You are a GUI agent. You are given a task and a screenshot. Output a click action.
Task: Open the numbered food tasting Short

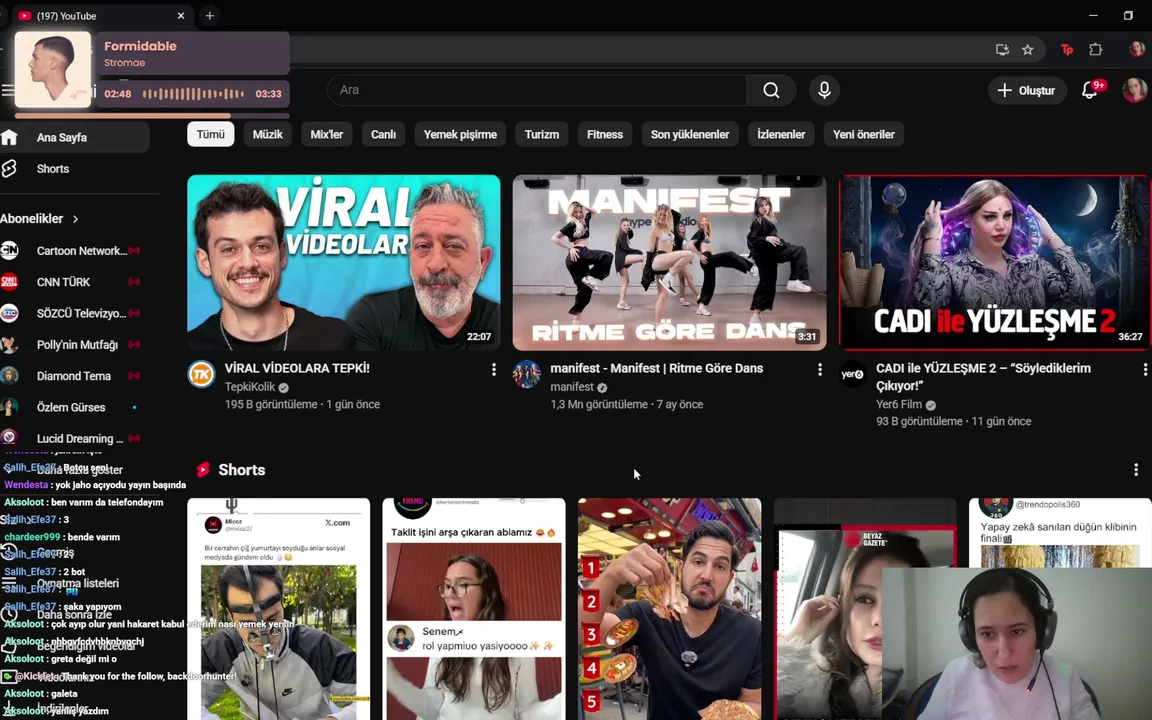(x=669, y=609)
